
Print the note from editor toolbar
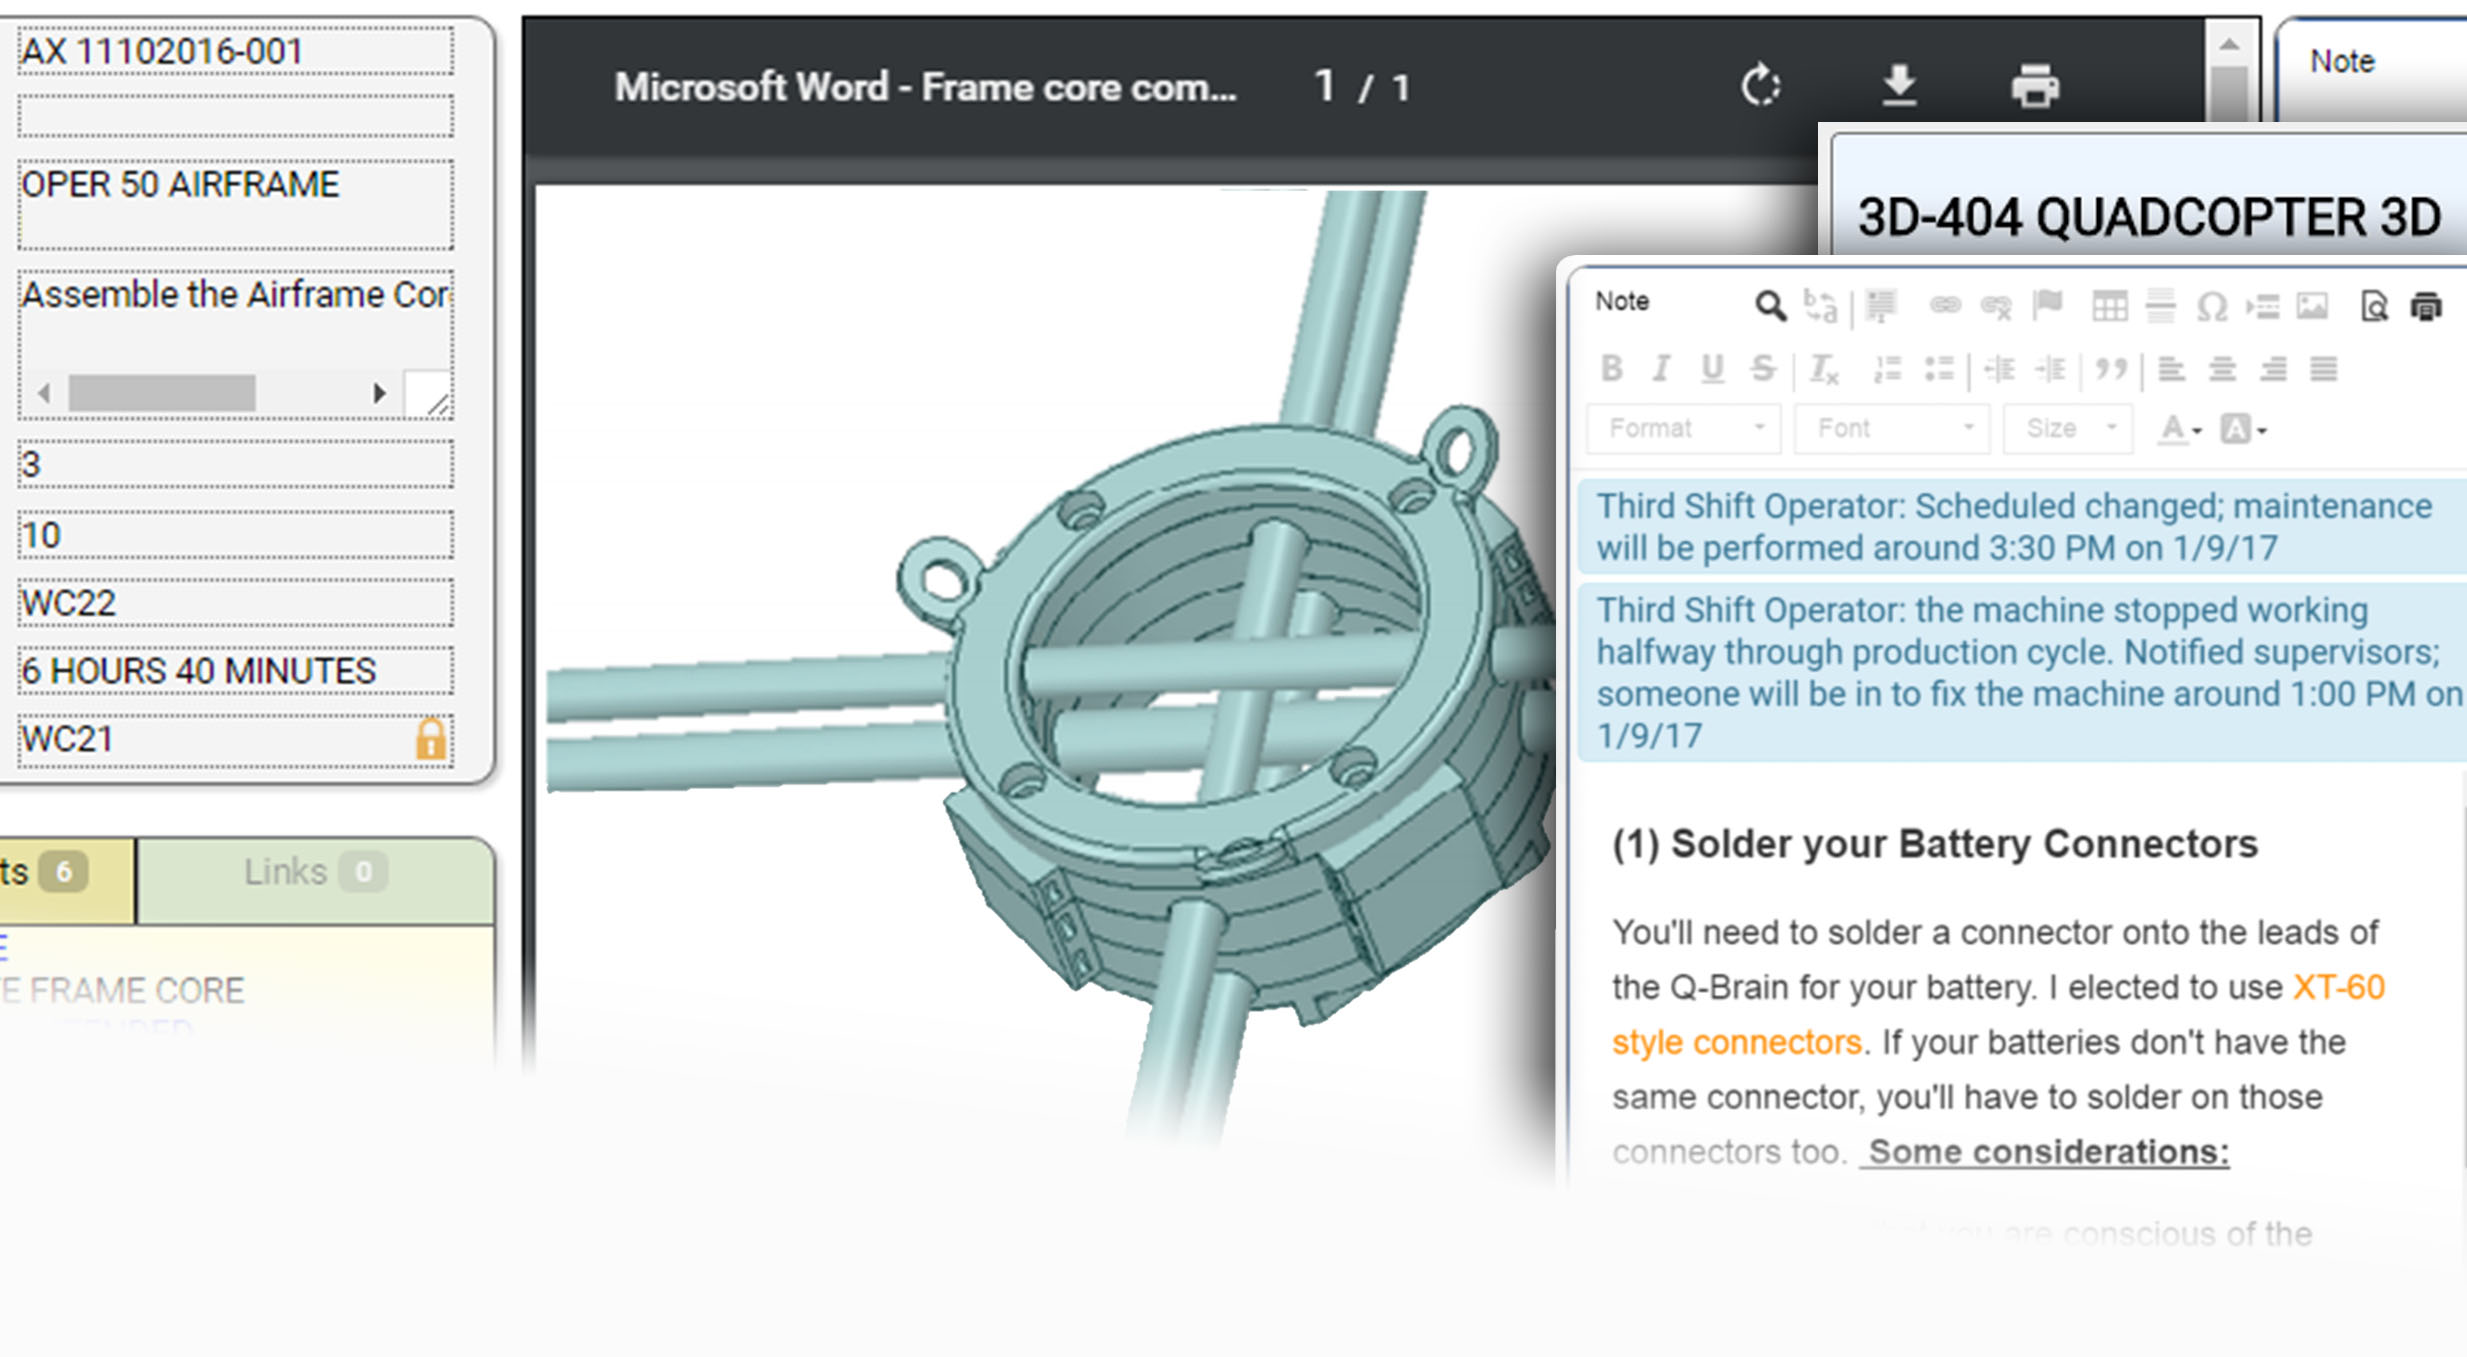click(2426, 306)
